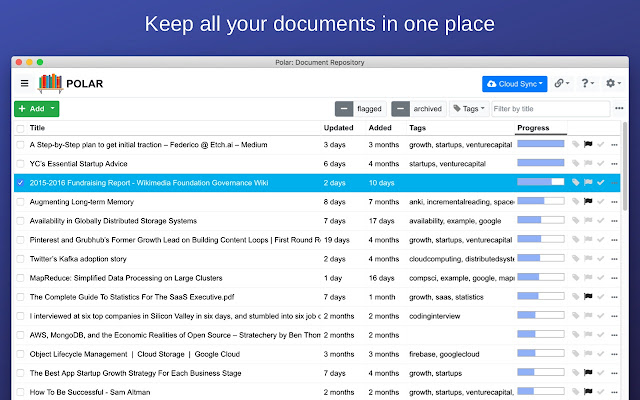Open the Tags filter dropdown
This screenshot has height=400, width=640.
pos(469,109)
